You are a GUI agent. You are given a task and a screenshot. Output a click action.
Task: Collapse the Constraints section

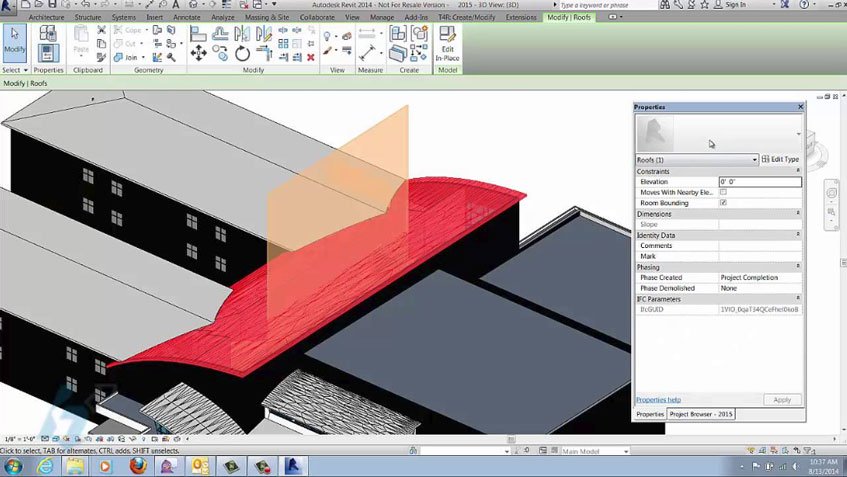[797, 171]
